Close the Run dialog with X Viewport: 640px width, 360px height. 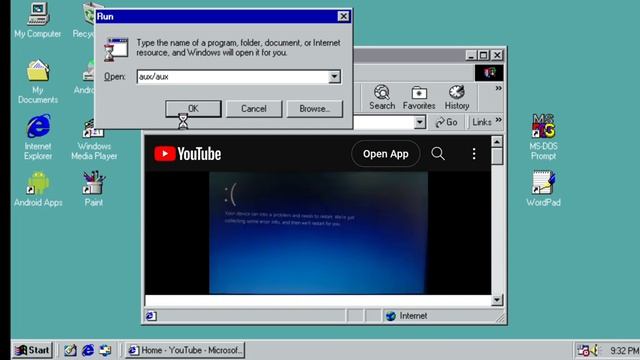click(343, 16)
